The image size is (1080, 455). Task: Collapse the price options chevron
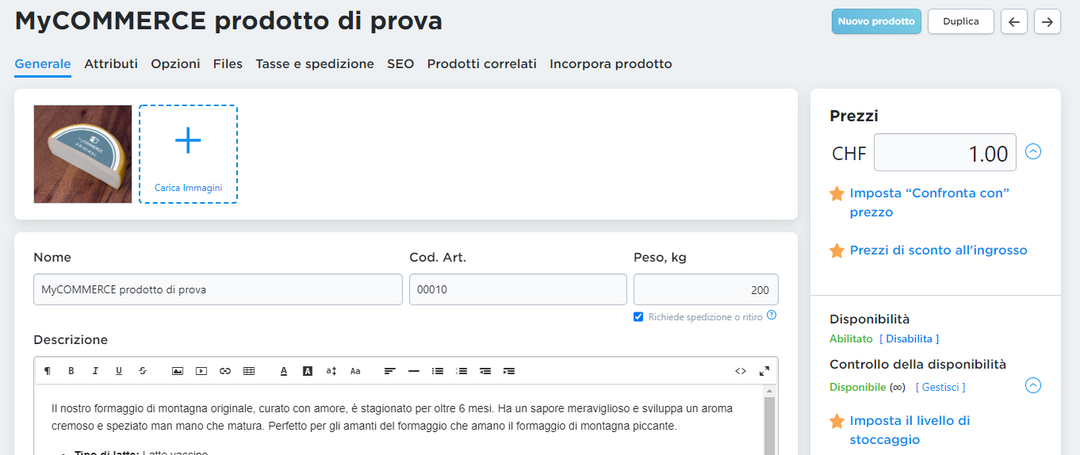coord(1032,151)
